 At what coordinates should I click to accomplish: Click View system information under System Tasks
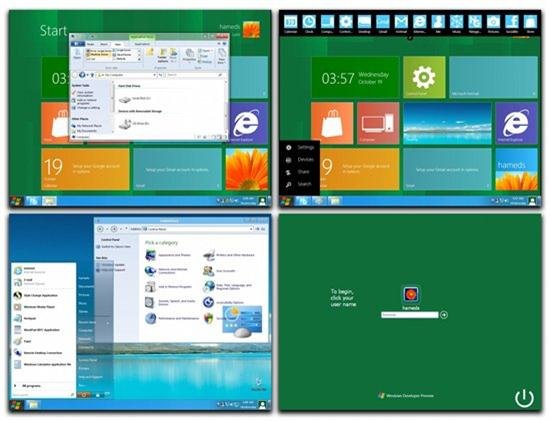tap(83, 94)
